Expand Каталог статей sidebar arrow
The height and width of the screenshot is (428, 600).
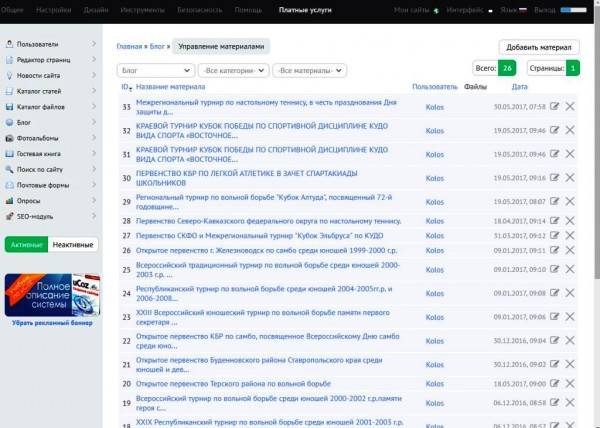(94, 91)
